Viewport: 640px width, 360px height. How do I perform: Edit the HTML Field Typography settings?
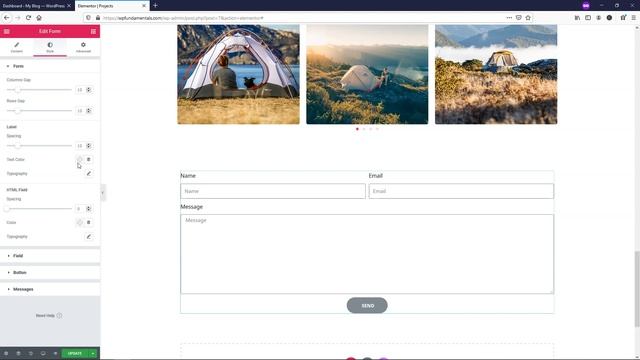tap(89, 237)
